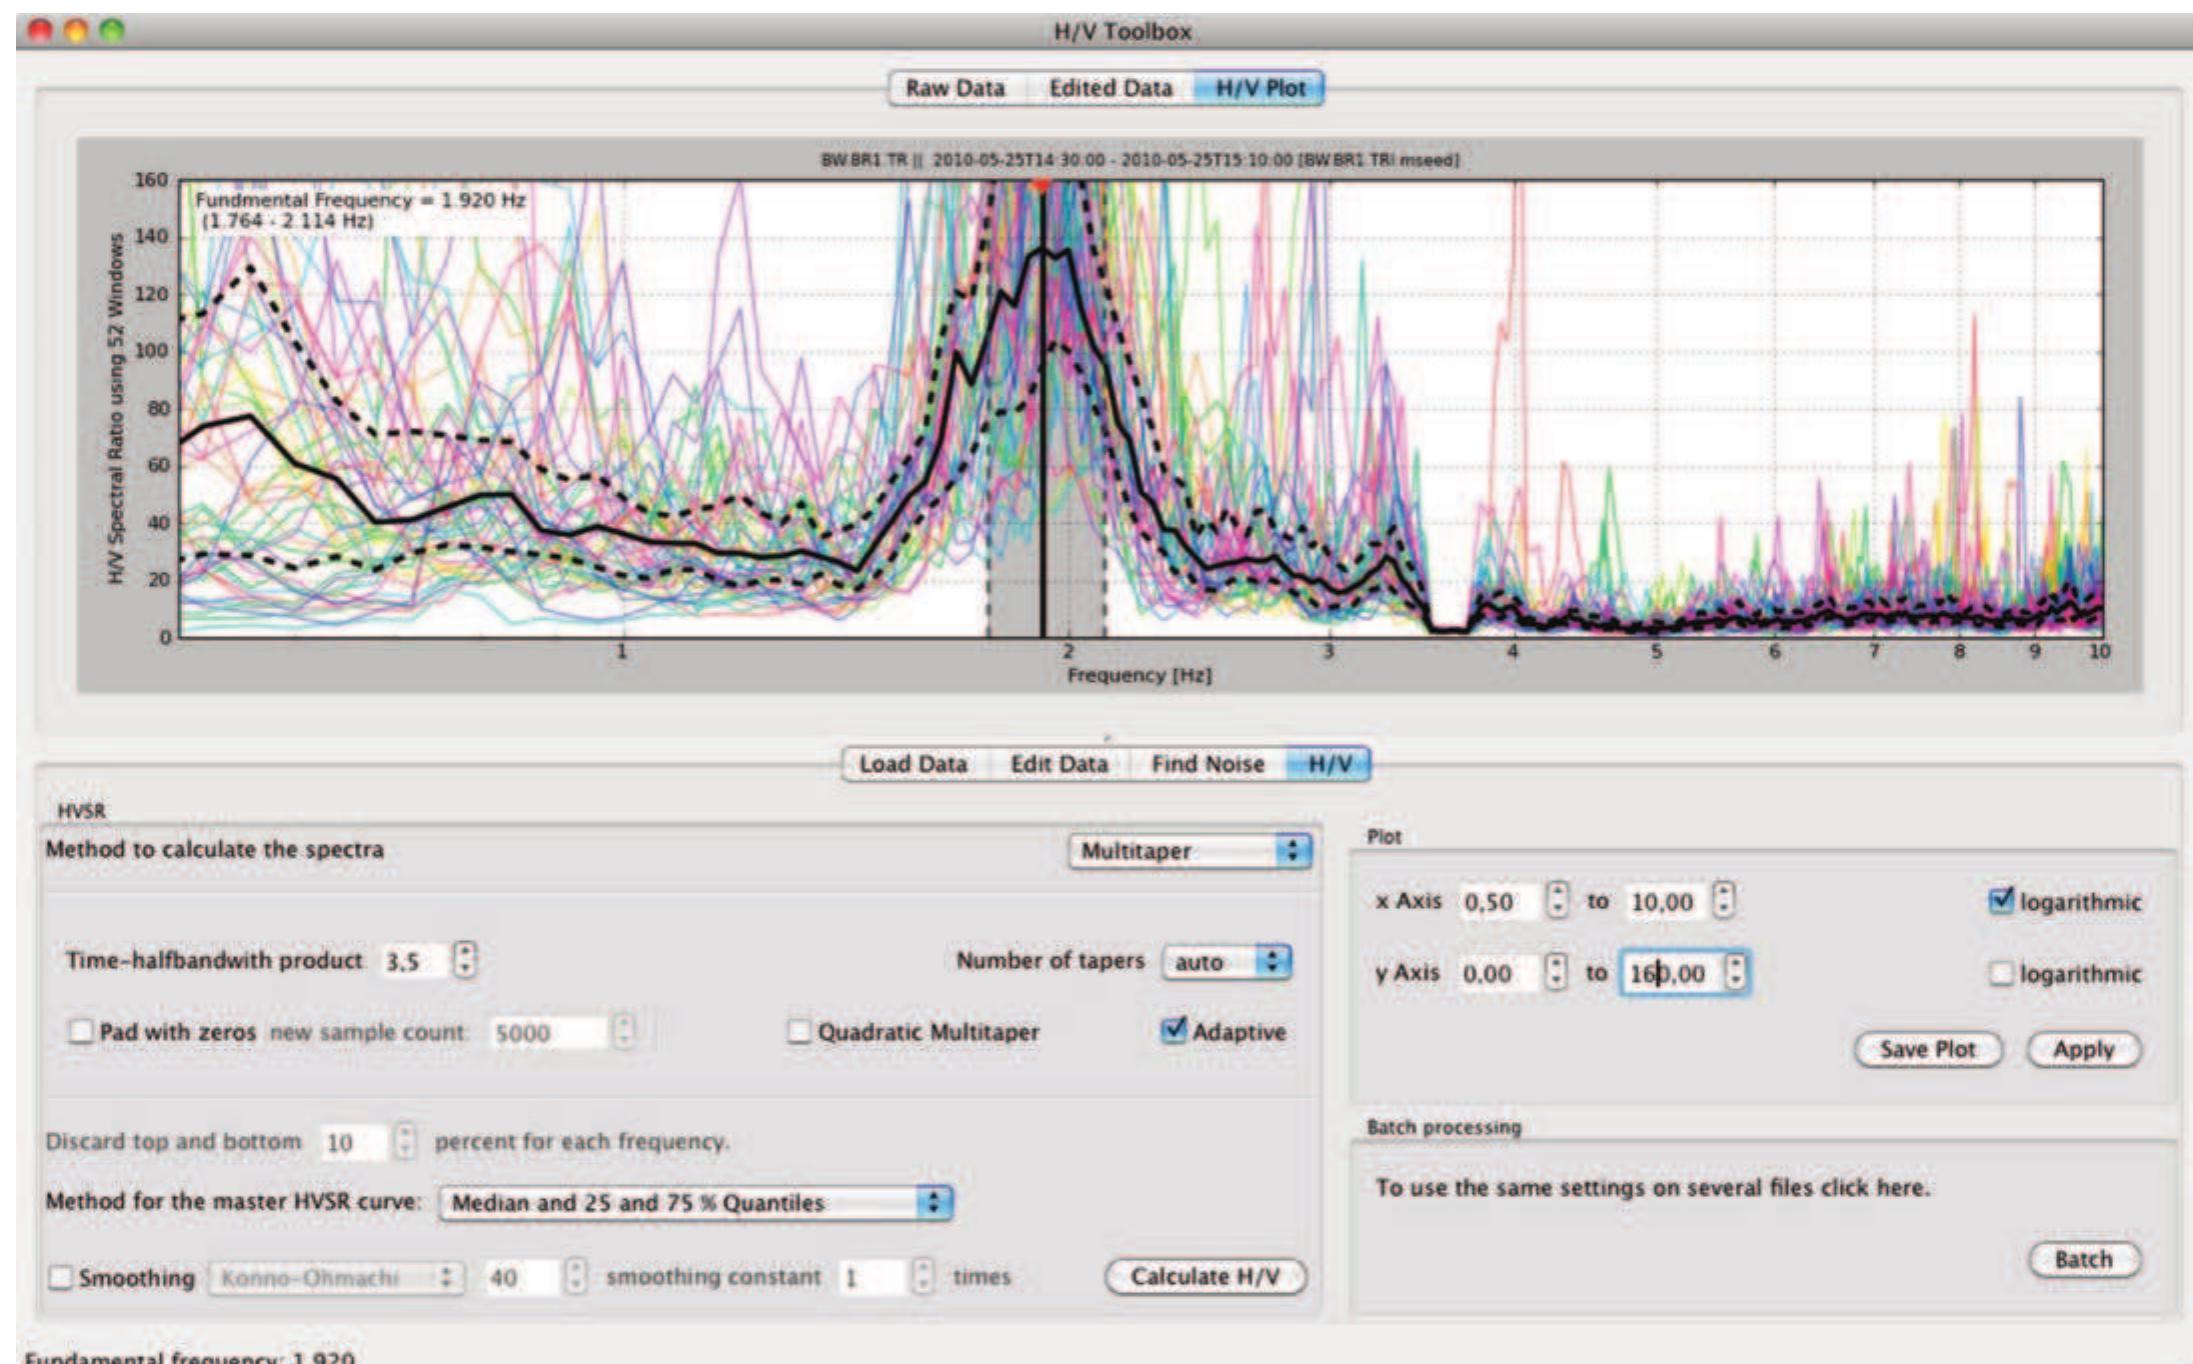
Task: Open the Find Noise tab
Action: (x=1207, y=764)
